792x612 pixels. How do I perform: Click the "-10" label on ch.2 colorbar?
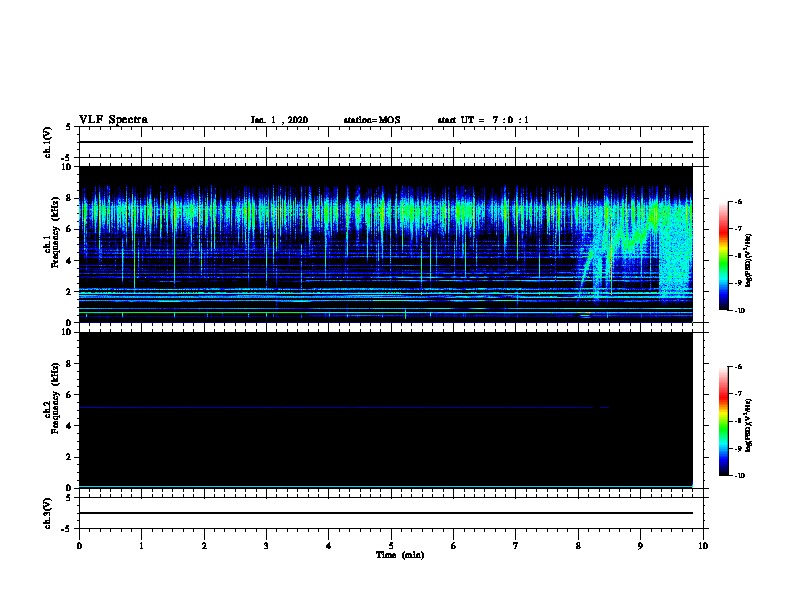(x=739, y=476)
